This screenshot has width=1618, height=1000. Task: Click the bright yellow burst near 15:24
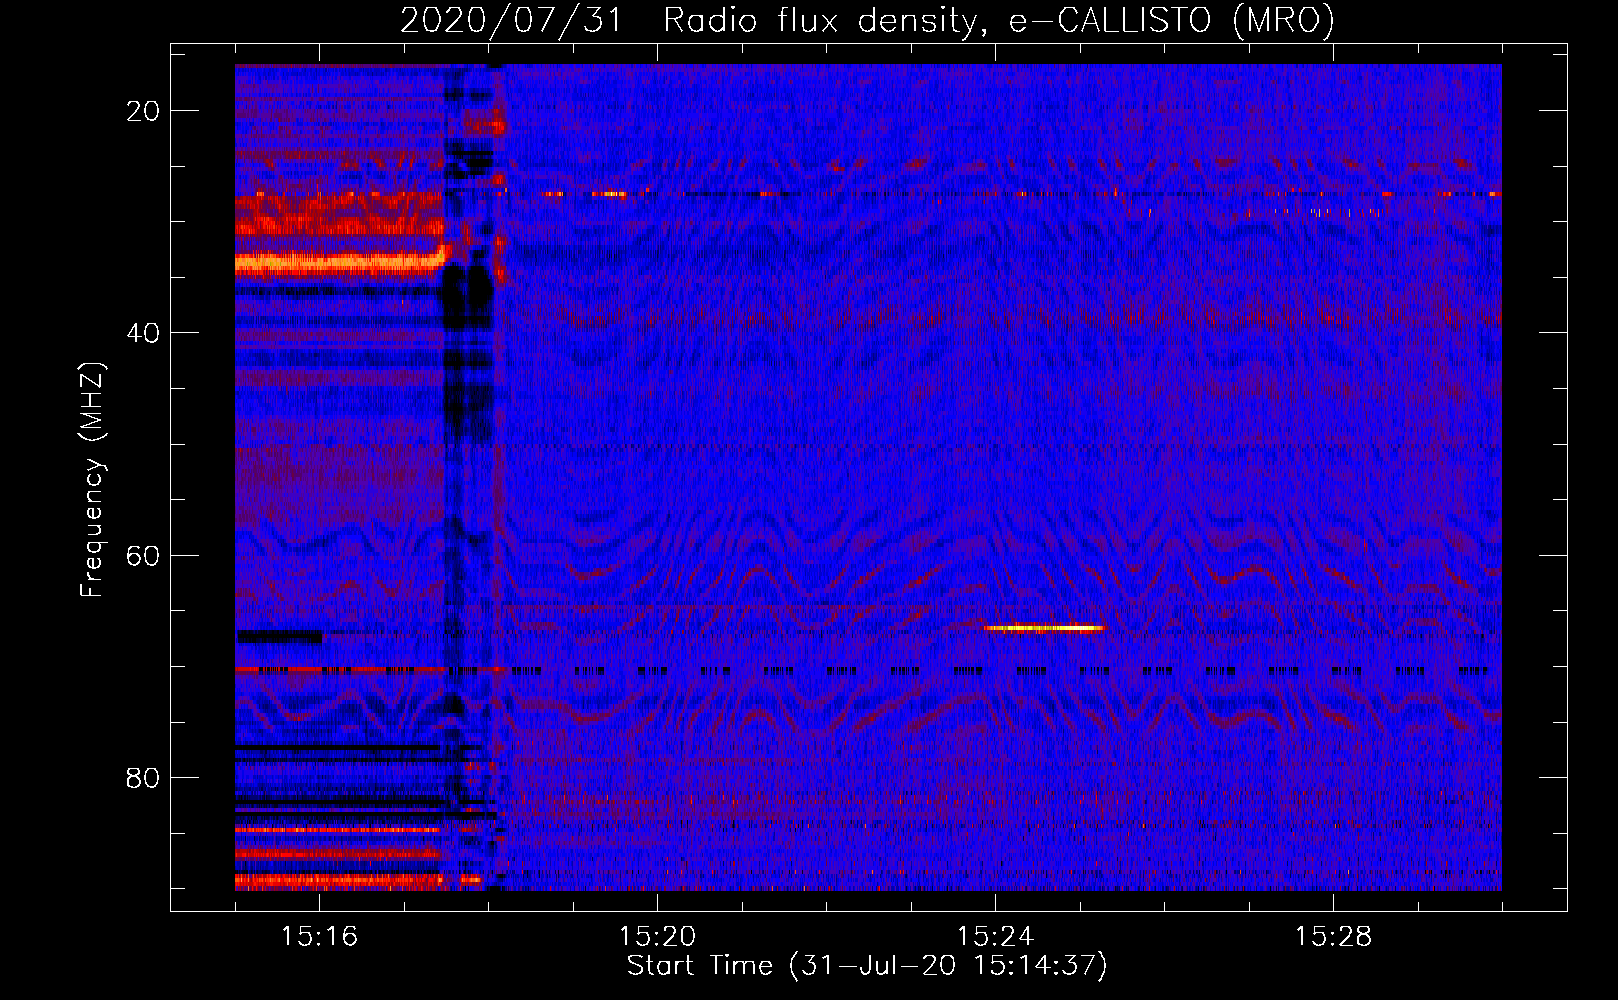coord(1044,628)
